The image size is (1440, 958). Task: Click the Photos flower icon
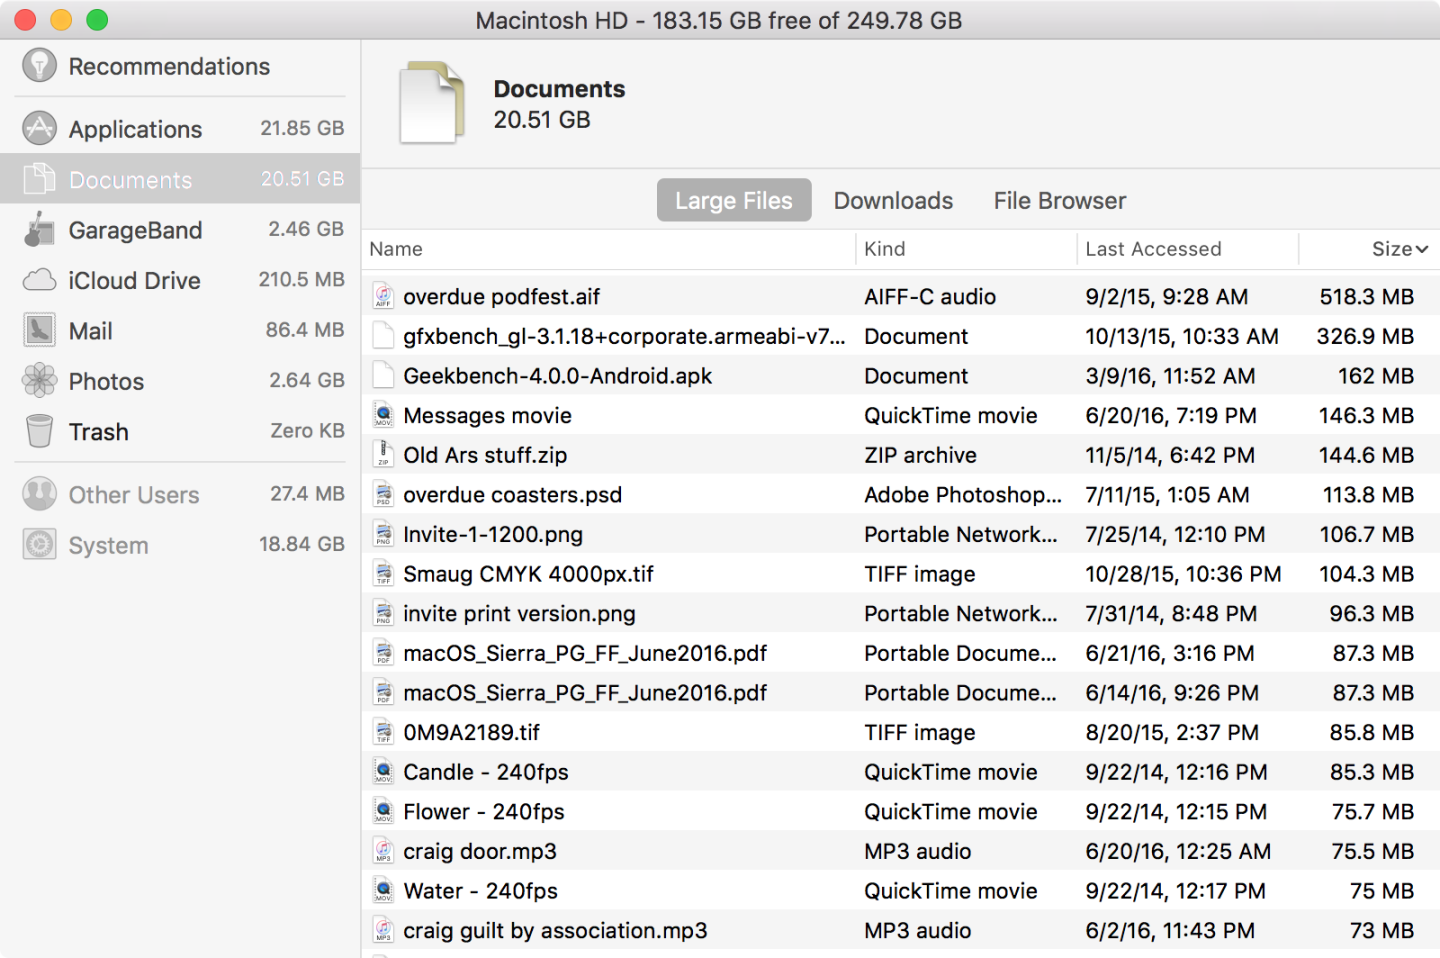38,381
